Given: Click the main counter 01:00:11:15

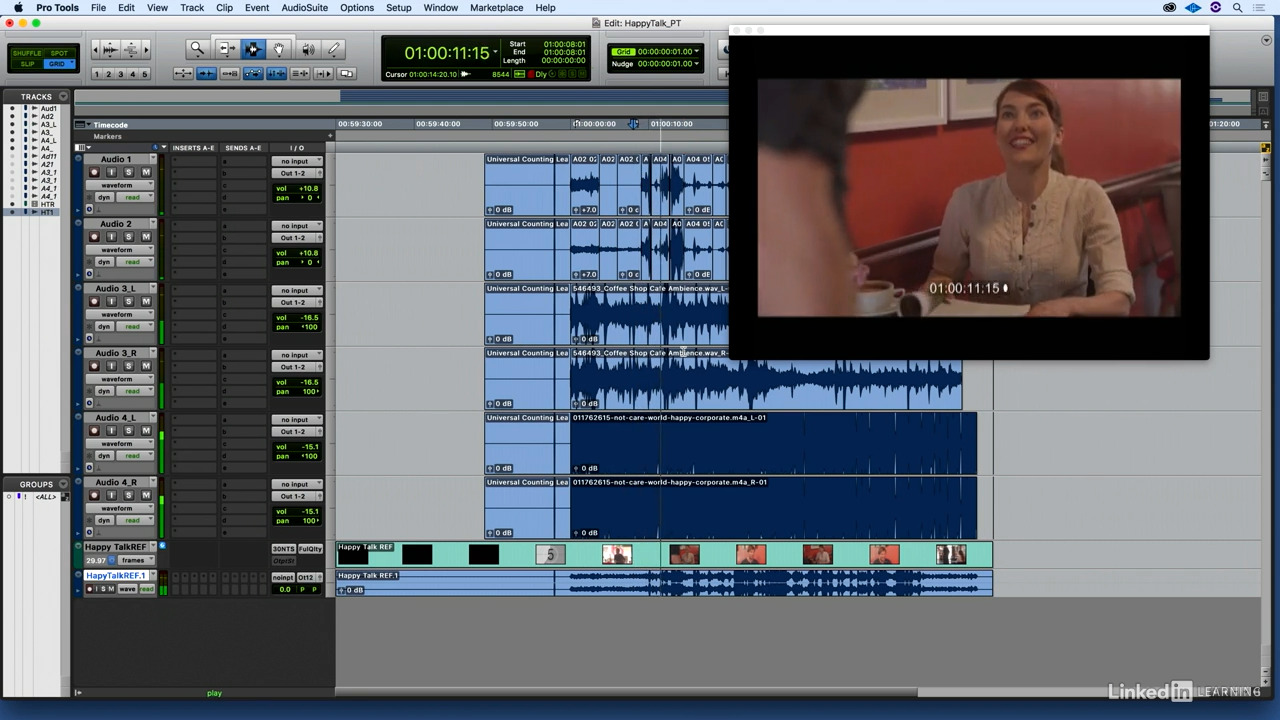Looking at the screenshot, I should pyautogui.click(x=447, y=53).
